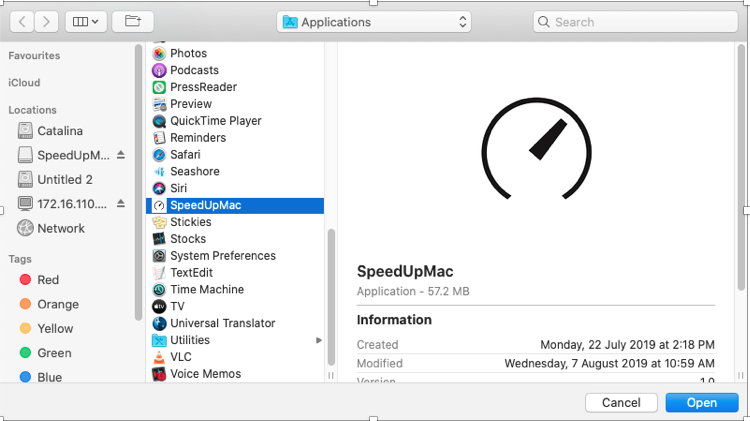Expand the Utilities folder arrow
The width and height of the screenshot is (750, 421).
tap(319, 340)
